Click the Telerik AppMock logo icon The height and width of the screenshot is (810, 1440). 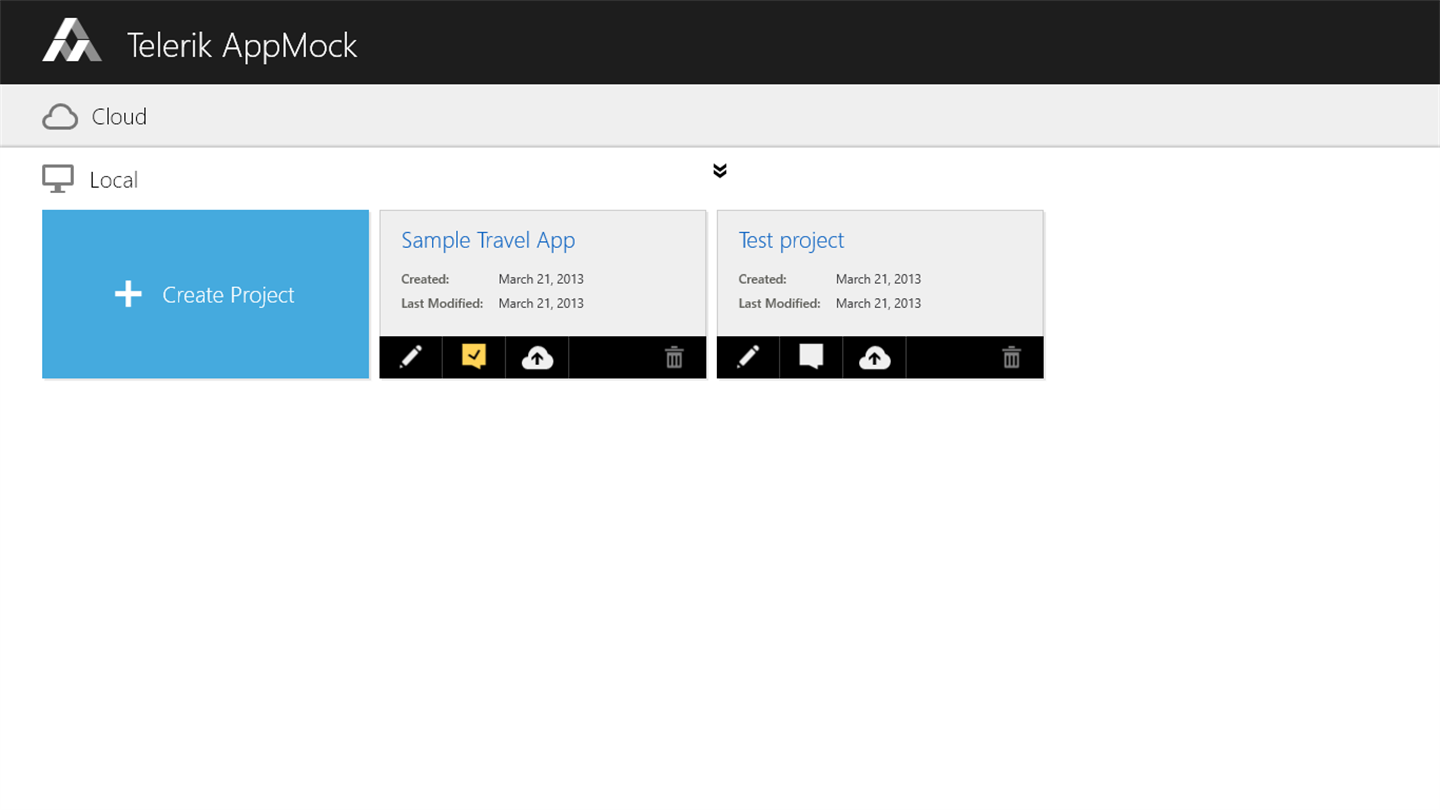click(x=72, y=41)
